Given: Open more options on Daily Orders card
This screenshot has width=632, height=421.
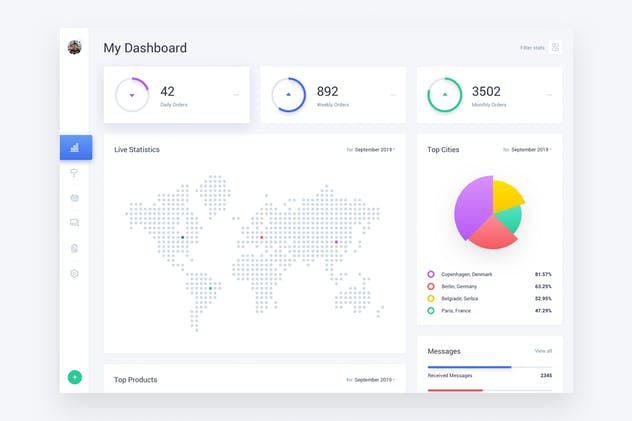Looking at the screenshot, I should (236, 95).
